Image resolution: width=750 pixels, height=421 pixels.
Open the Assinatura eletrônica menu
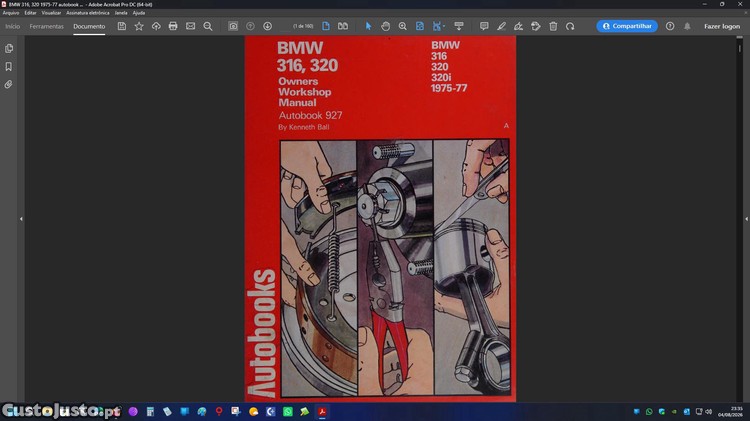(x=88, y=13)
